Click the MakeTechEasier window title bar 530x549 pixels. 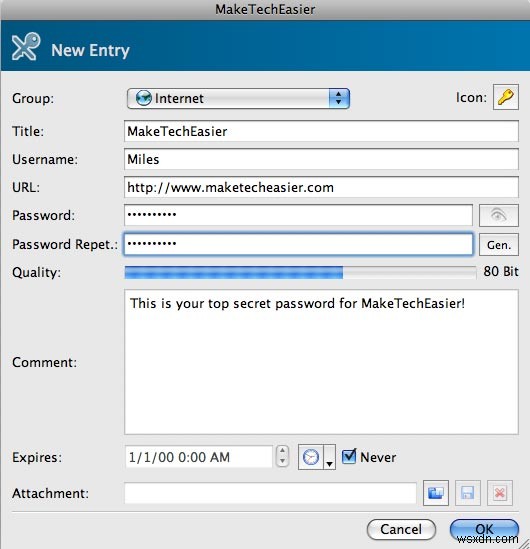(x=265, y=9)
